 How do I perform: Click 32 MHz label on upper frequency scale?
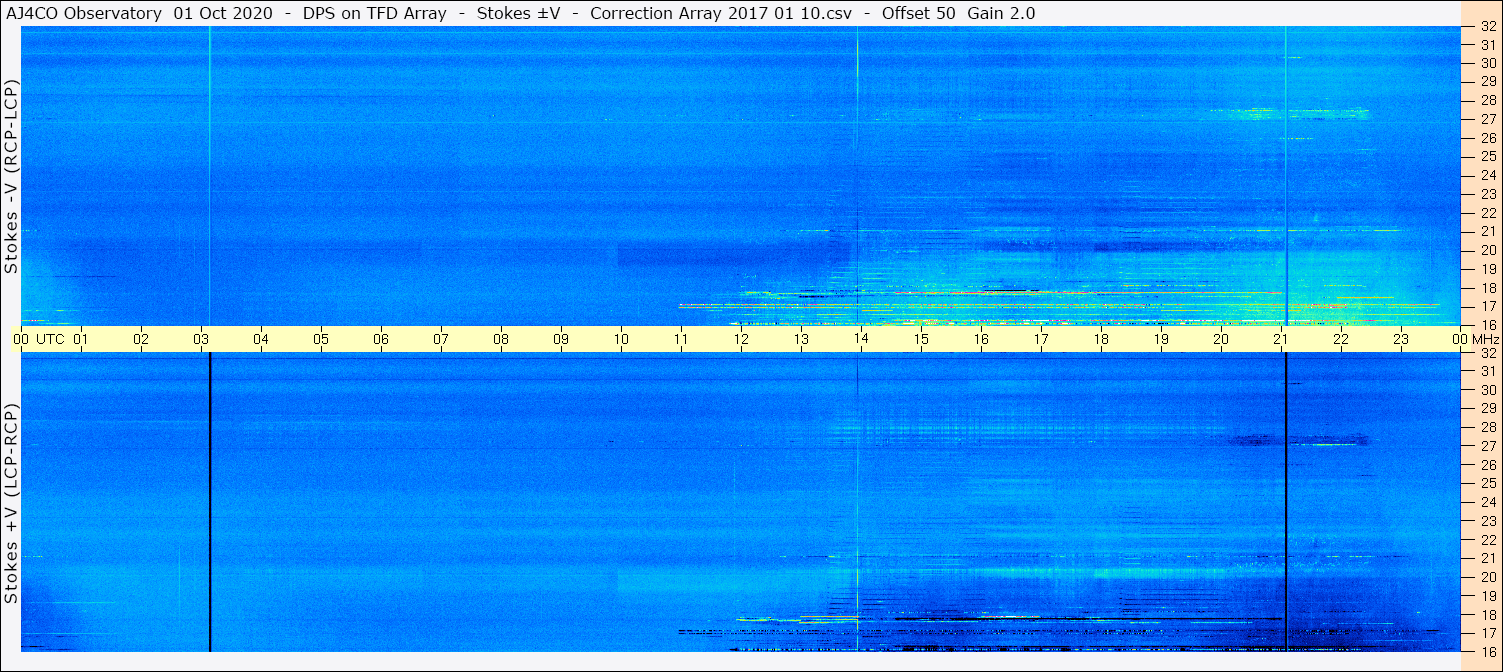tap(1488, 26)
